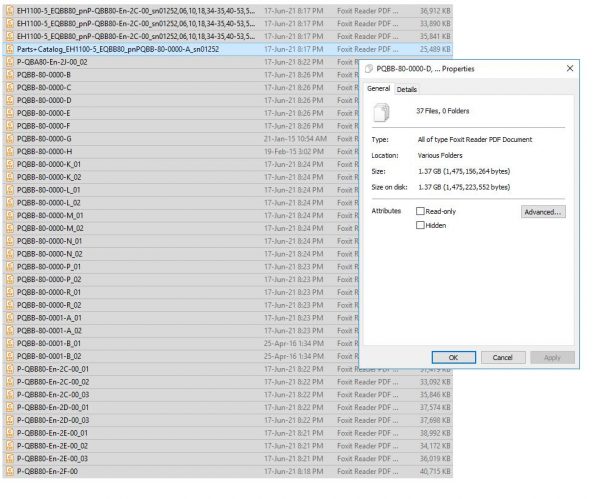
Task: Click the PDF icon of PQBB-80-0000-L_02
Action: tap(10, 203)
